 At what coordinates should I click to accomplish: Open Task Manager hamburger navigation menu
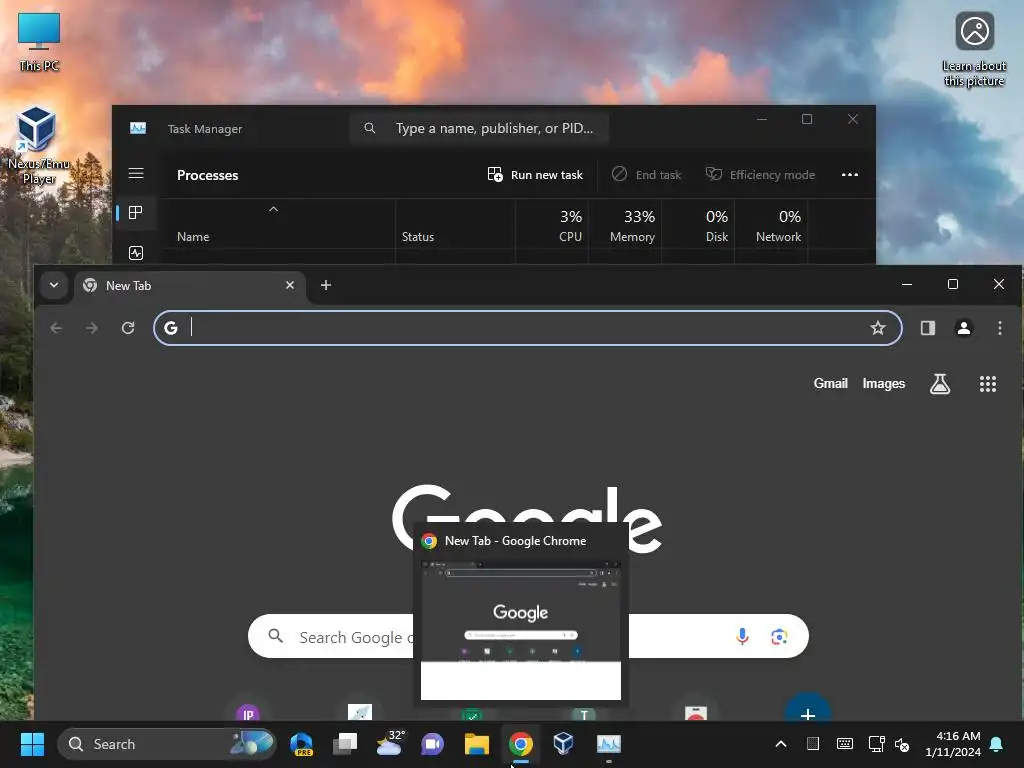tap(136, 174)
